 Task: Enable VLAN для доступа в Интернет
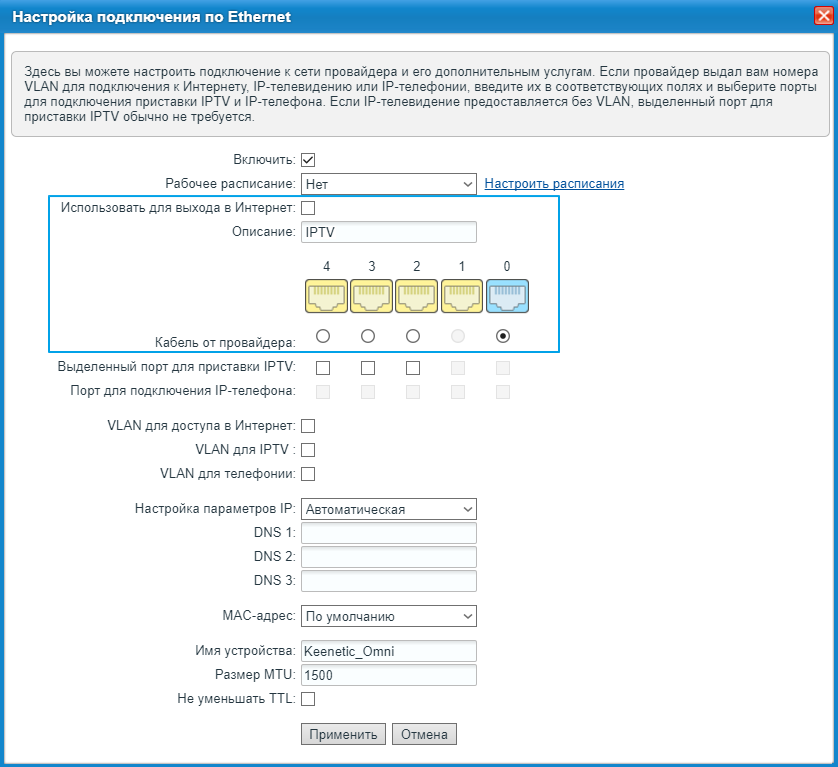(x=308, y=426)
